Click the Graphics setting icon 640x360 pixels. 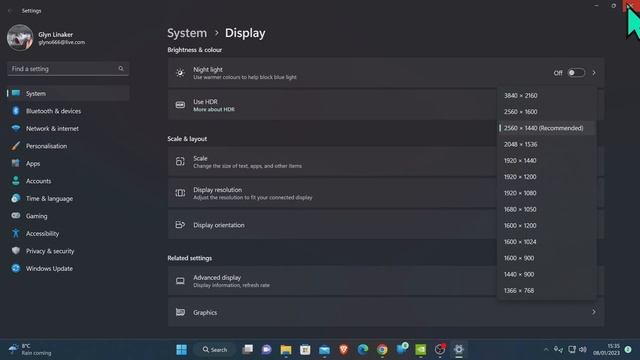(x=180, y=312)
